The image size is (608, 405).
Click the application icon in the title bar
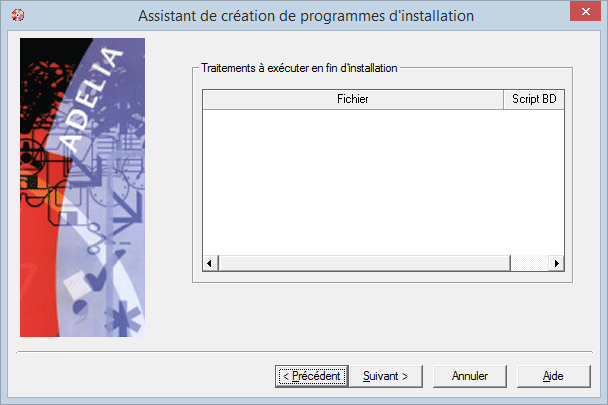pyautogui.click(x=18, y=15)
